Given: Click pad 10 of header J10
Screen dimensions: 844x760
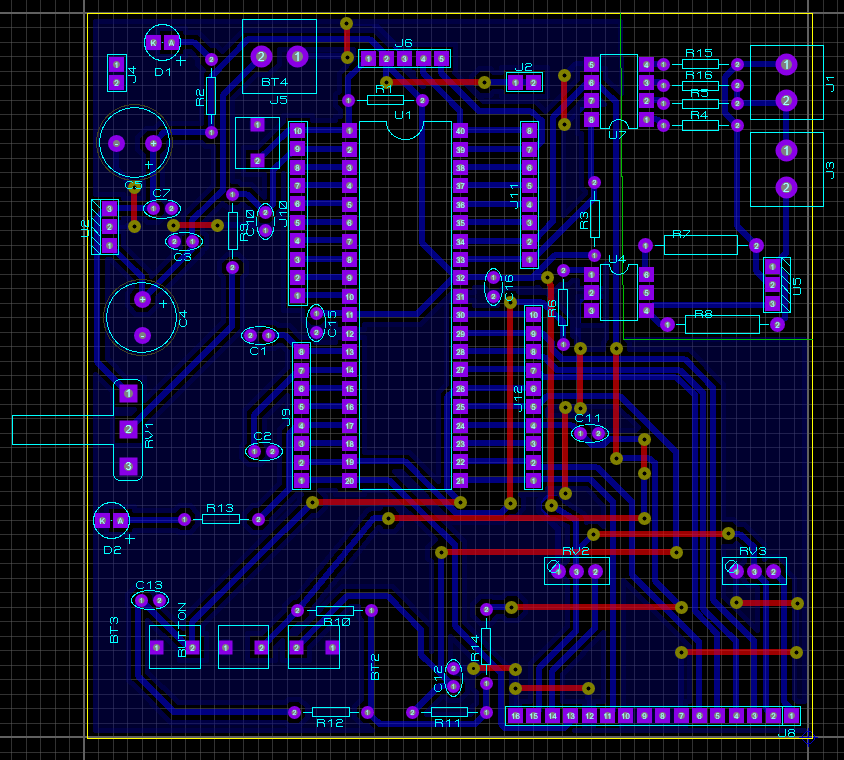Looking at the screenshot, I should coord(298,131).
